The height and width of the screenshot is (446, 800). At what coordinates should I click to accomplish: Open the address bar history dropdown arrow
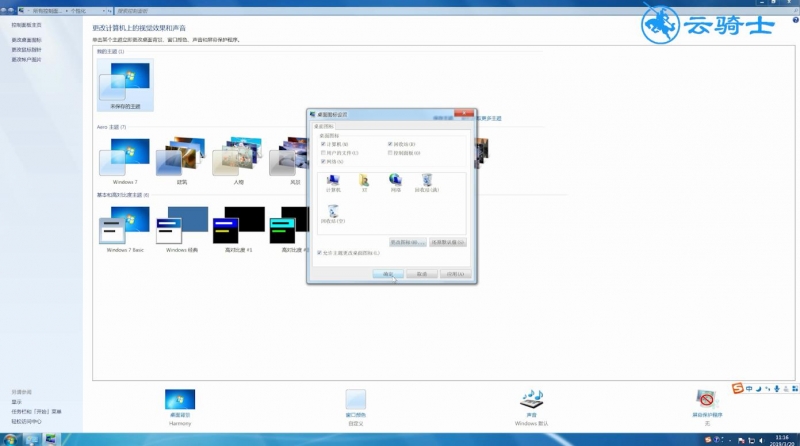point(104,10)
